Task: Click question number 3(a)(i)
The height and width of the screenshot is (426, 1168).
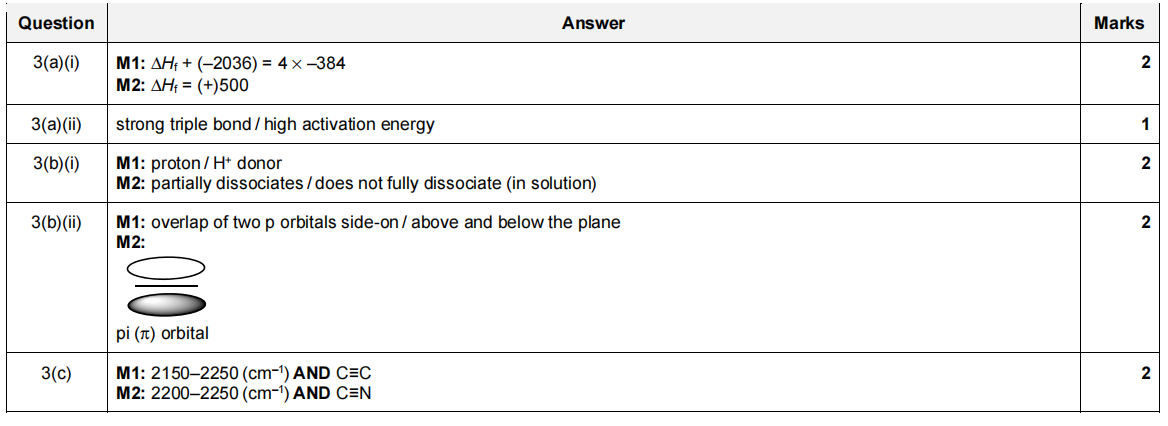Action: coord(56,63)
